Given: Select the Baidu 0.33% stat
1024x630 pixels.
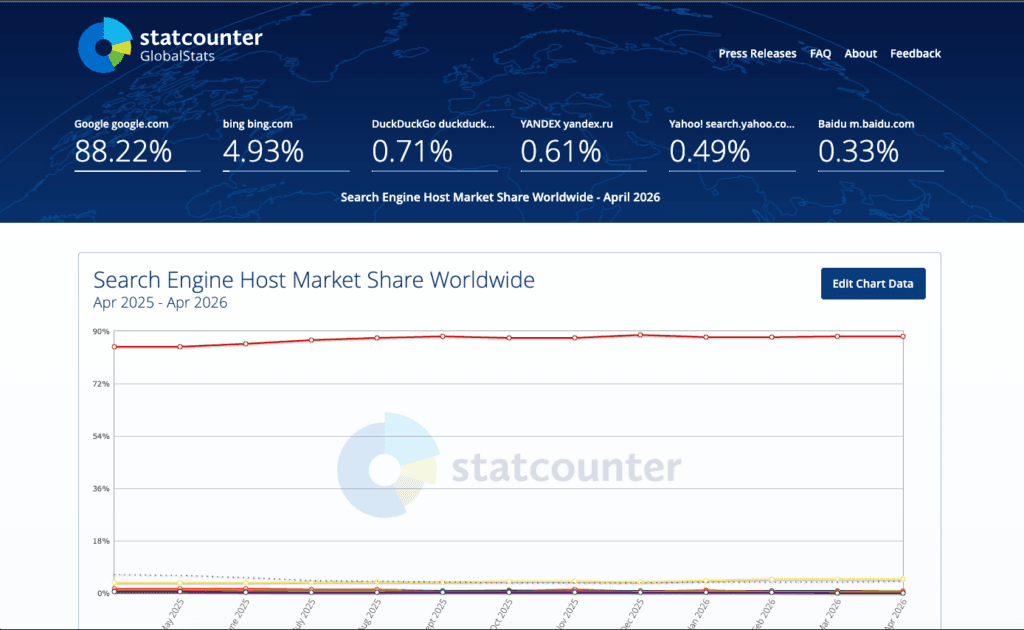Looking at the screenshot, I should click(880, 144).
